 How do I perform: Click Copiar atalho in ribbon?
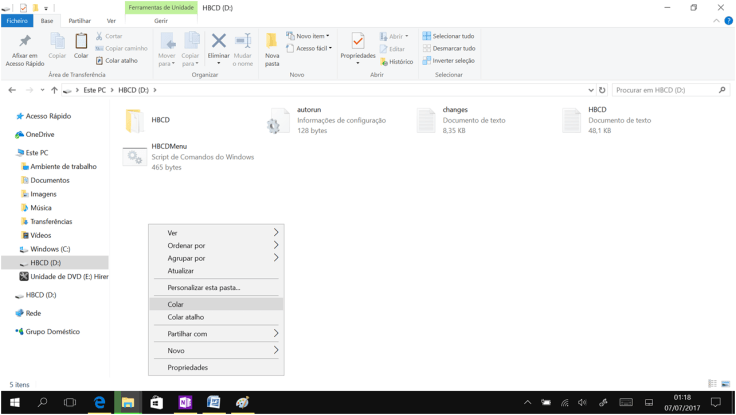pos(117,61)
